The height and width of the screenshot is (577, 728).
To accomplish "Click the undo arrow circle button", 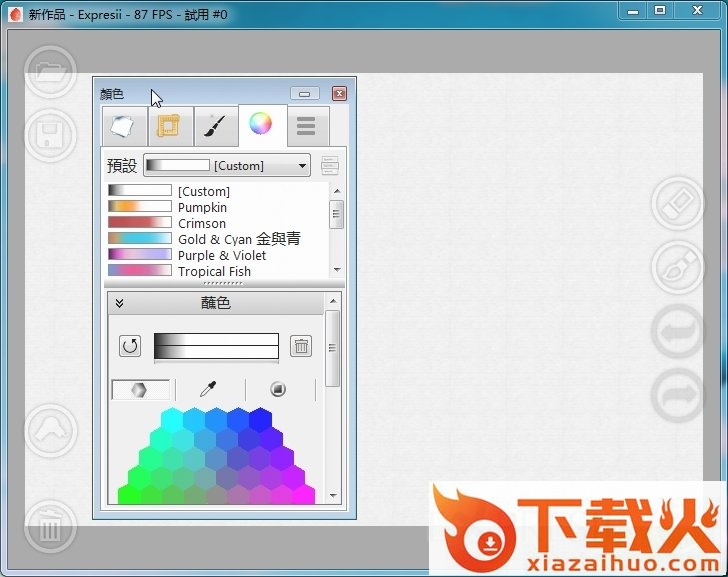I will [x=678, y=331].
